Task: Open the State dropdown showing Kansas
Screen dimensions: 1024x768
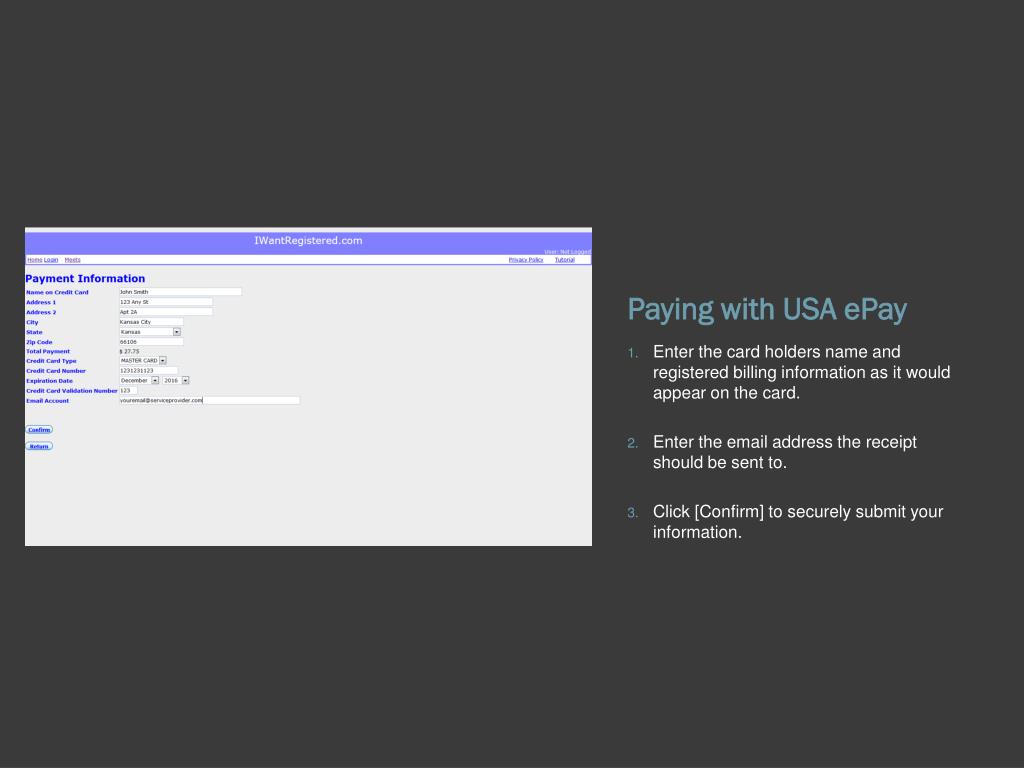Action: [150, 332]
